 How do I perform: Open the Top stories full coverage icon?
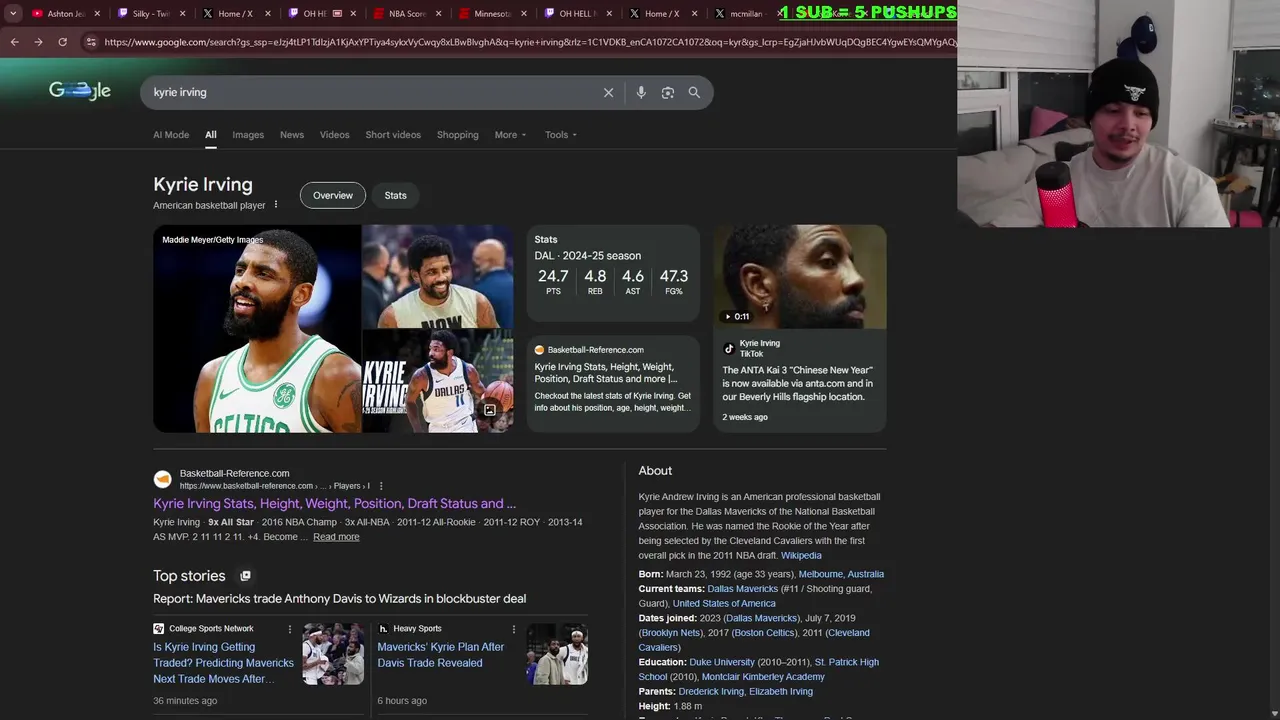[x=245, y=576]
